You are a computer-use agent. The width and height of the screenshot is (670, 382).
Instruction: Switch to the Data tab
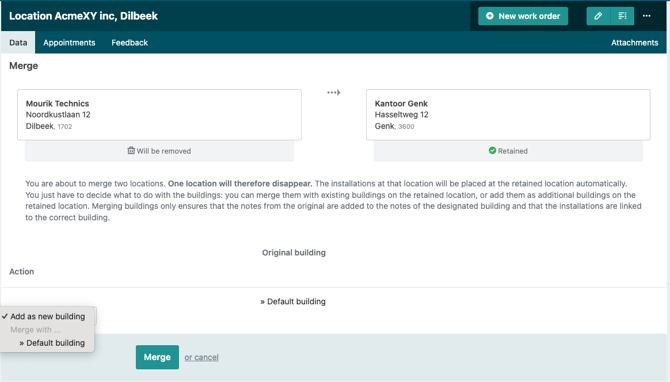[18, 43]
